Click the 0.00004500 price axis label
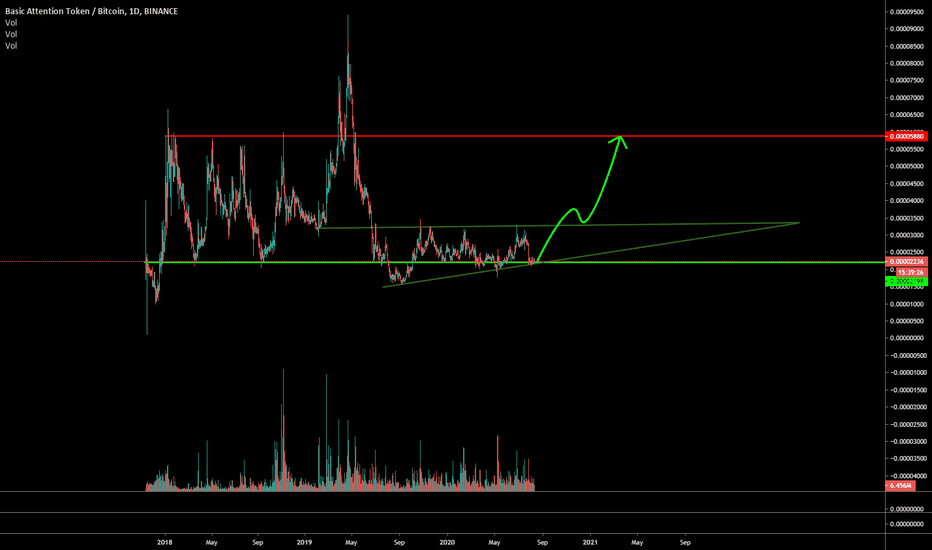 (907, 184)
